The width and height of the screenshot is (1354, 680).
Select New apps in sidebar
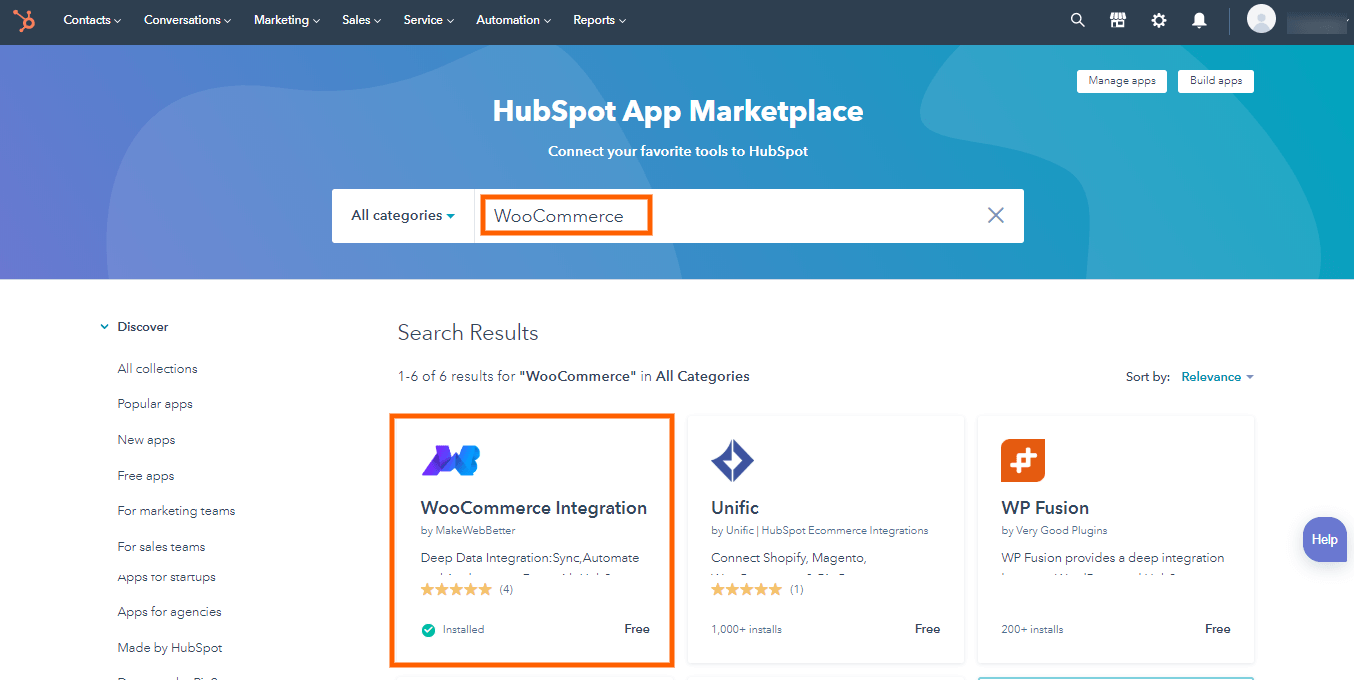tap(146, 440)
